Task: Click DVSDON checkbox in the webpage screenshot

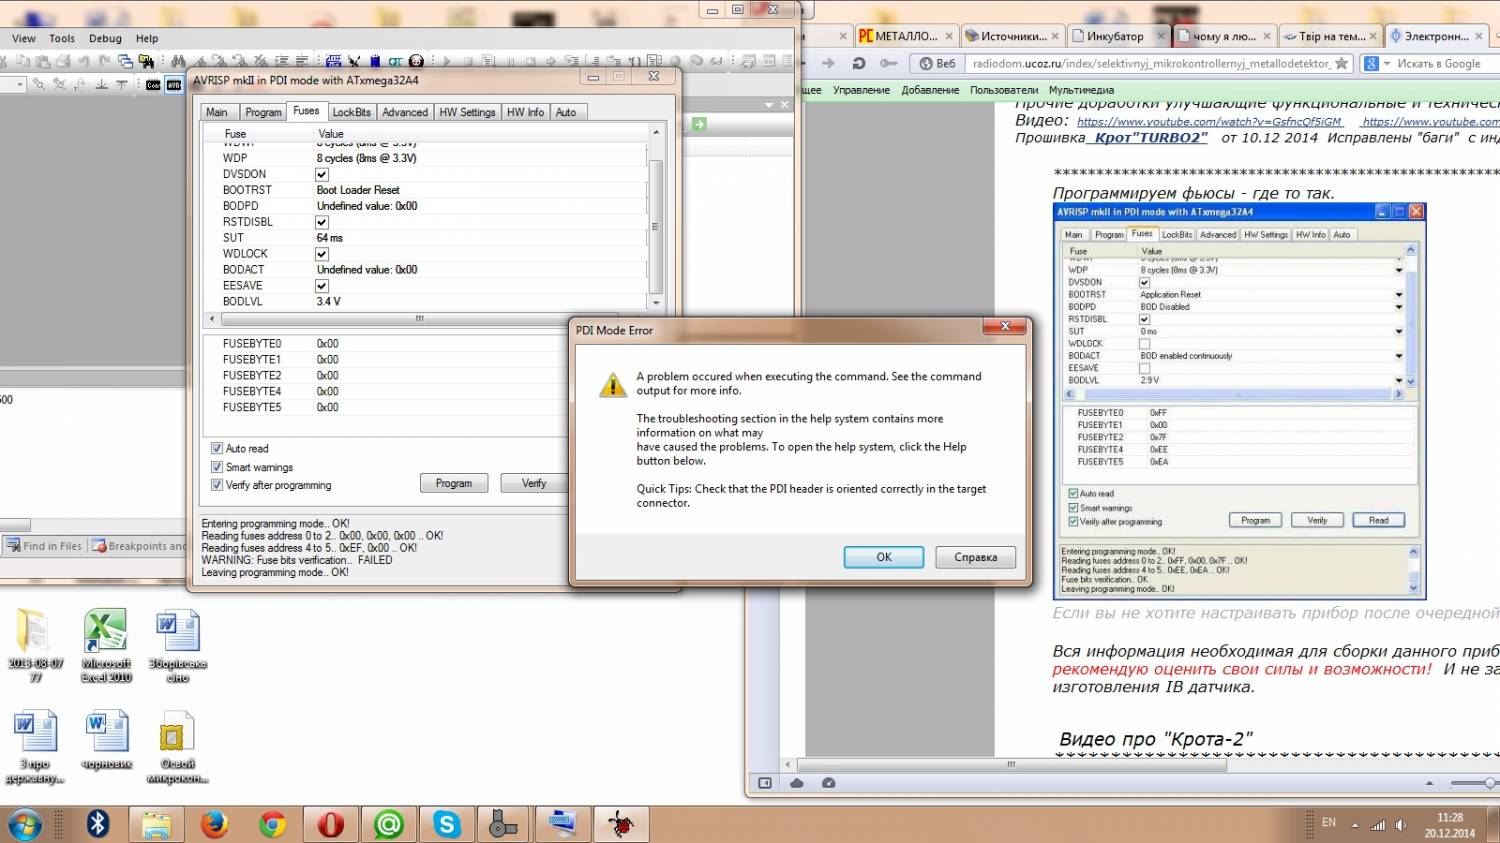Action: coord(1145,282)
